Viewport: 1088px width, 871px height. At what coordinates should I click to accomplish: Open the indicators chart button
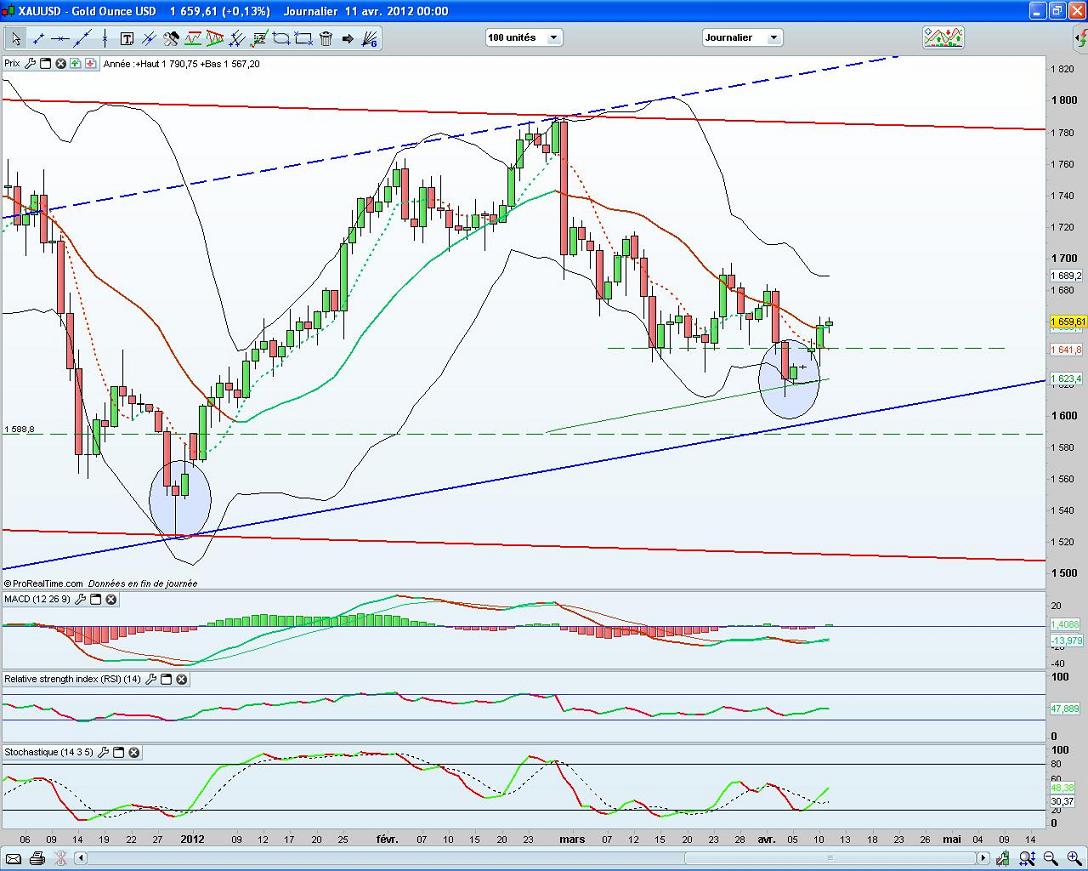pos(943,37)
